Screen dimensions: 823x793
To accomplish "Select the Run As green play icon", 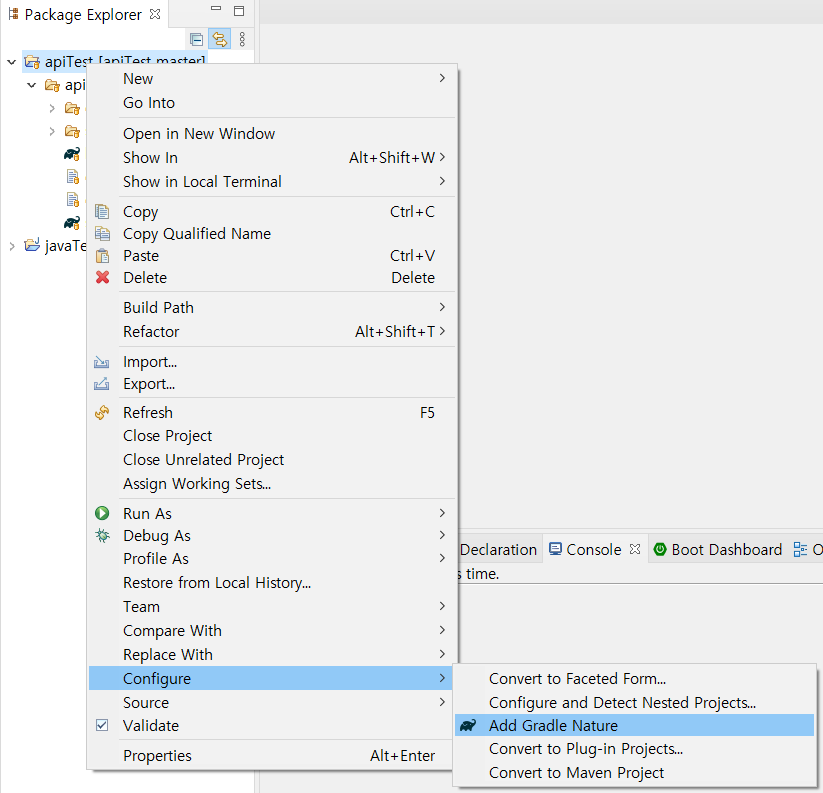I will click(101, 513).
